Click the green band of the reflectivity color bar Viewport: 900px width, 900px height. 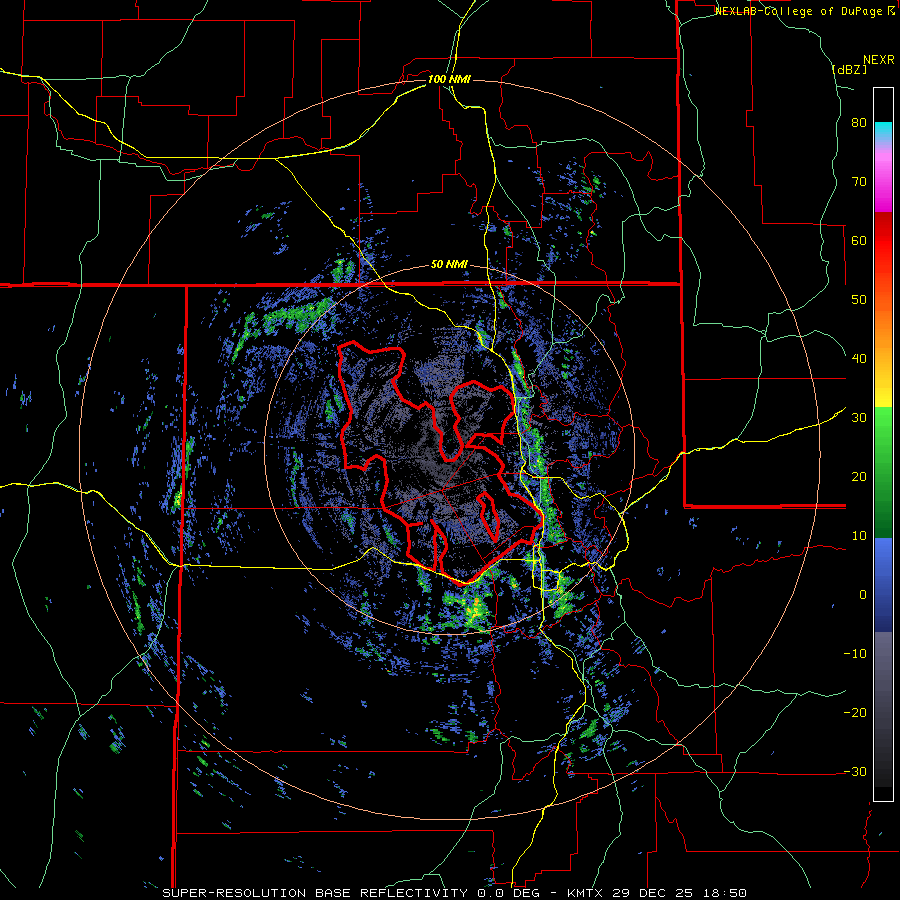pyautogui.click(x=883, y=472)
